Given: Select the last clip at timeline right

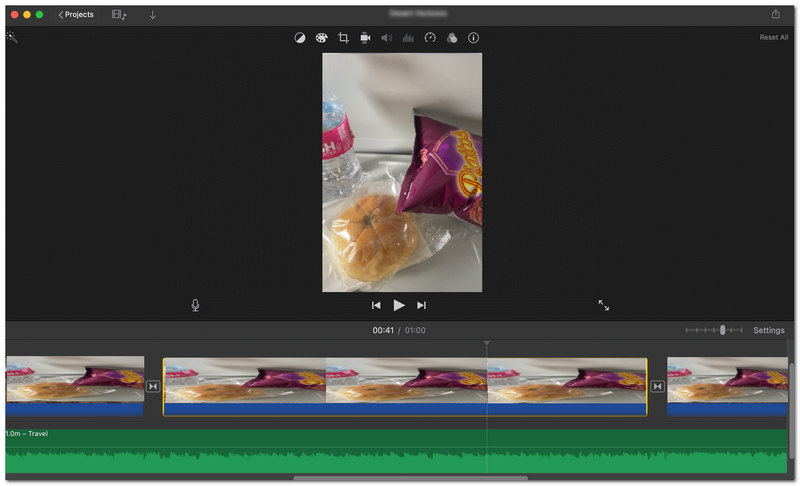Looking at the screenshot, I should coord(728,386).
